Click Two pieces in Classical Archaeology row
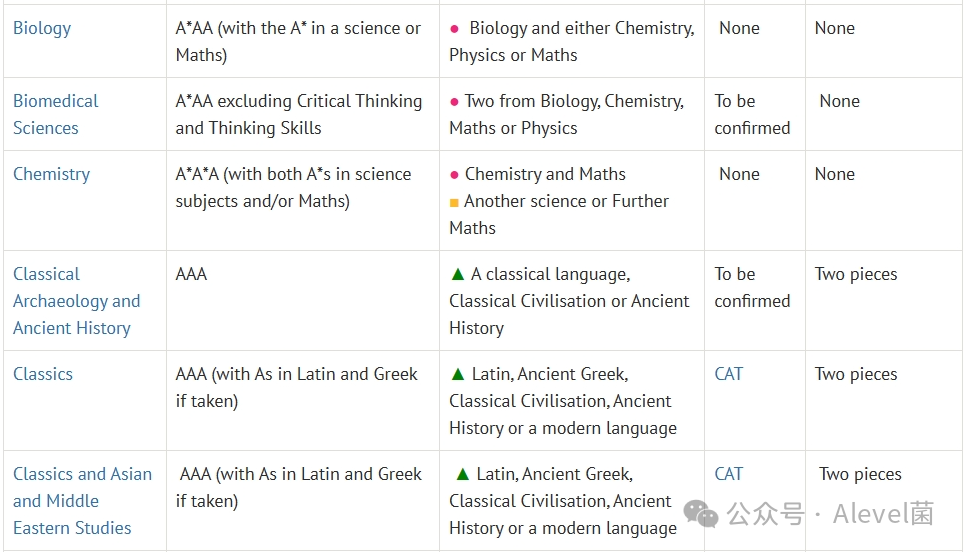 point(856,274)
